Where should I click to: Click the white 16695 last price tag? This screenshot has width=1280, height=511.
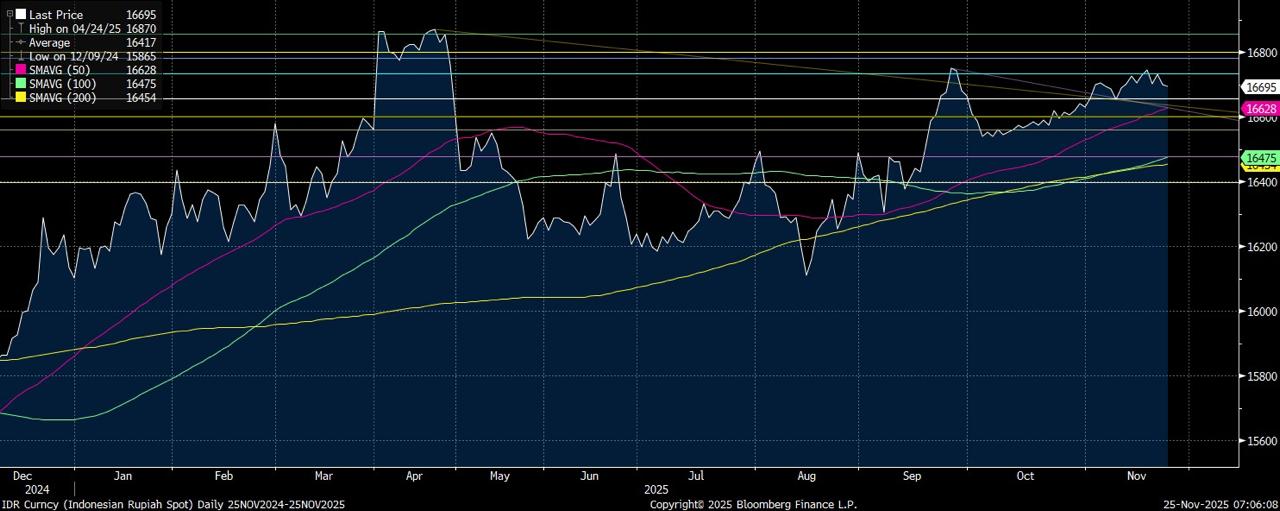tap(1260, 88)
